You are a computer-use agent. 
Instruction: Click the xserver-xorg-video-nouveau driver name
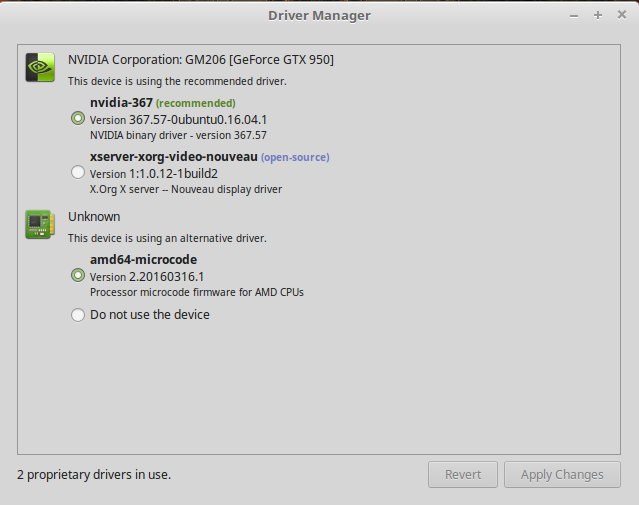pos(174,157)
